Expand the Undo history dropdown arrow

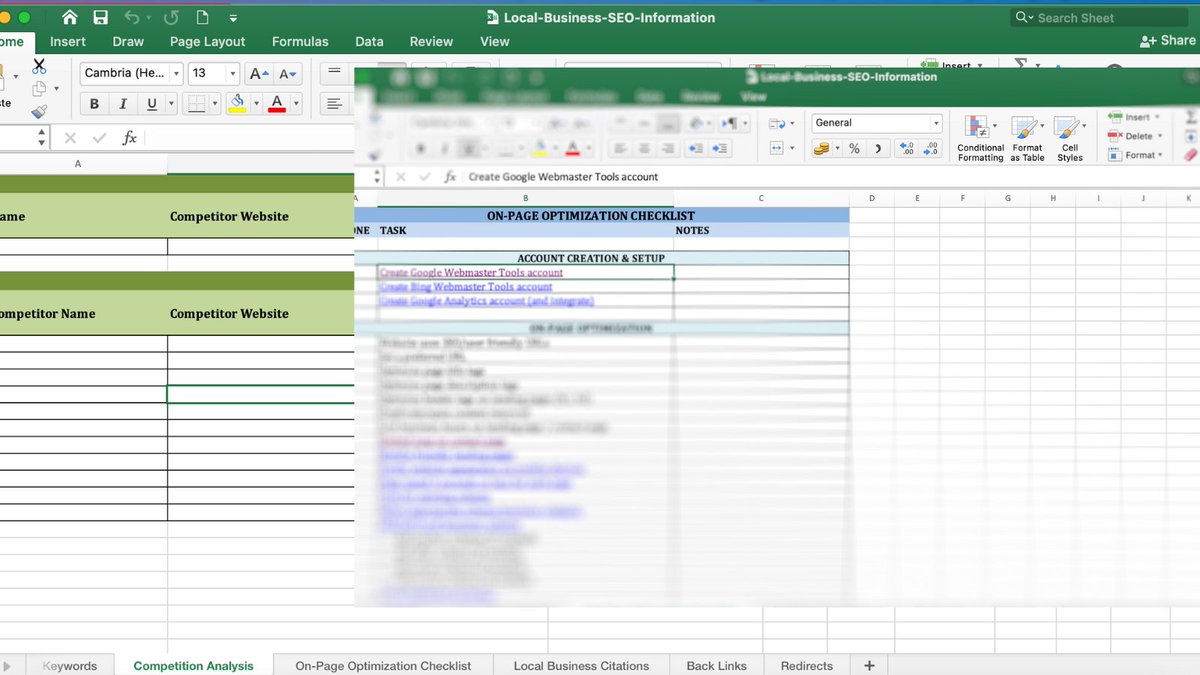148,18
